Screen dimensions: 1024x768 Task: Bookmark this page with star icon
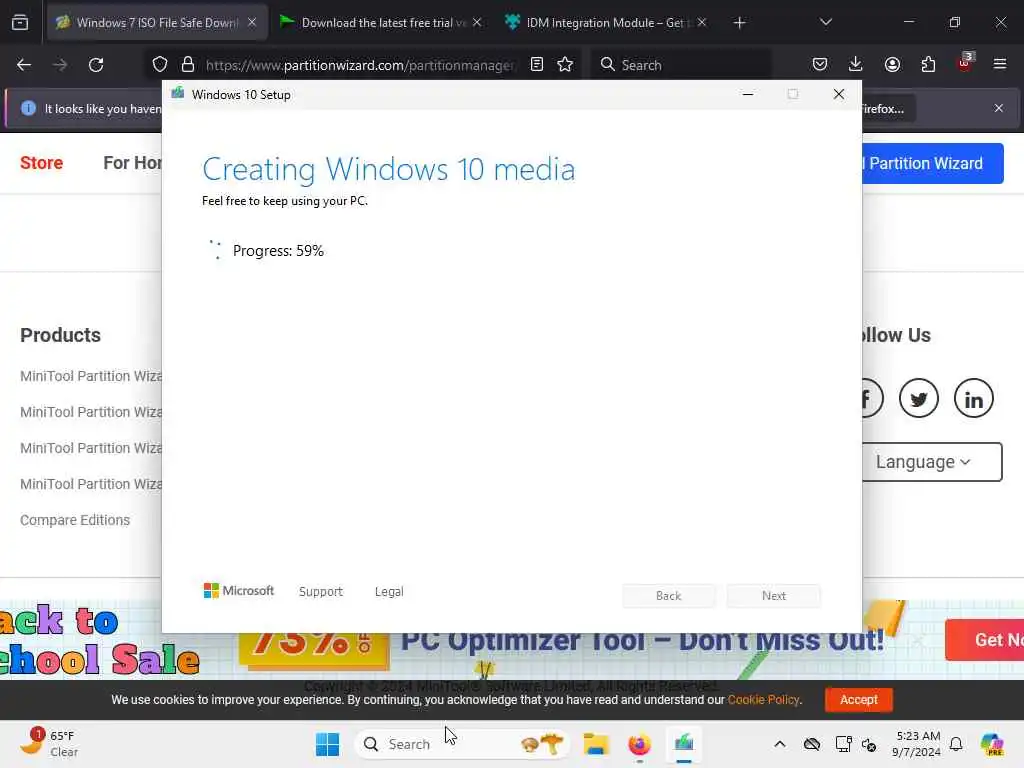tap(565, 64)
